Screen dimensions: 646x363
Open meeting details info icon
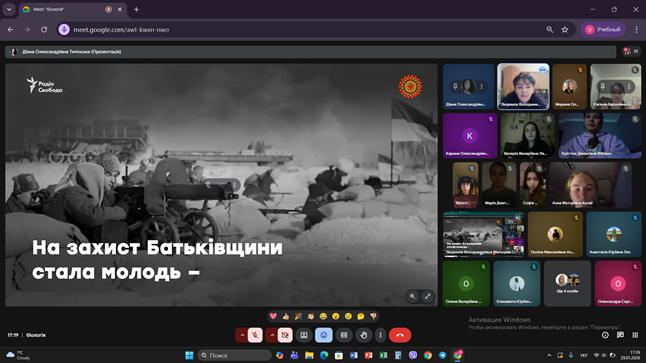pos(605,335)
